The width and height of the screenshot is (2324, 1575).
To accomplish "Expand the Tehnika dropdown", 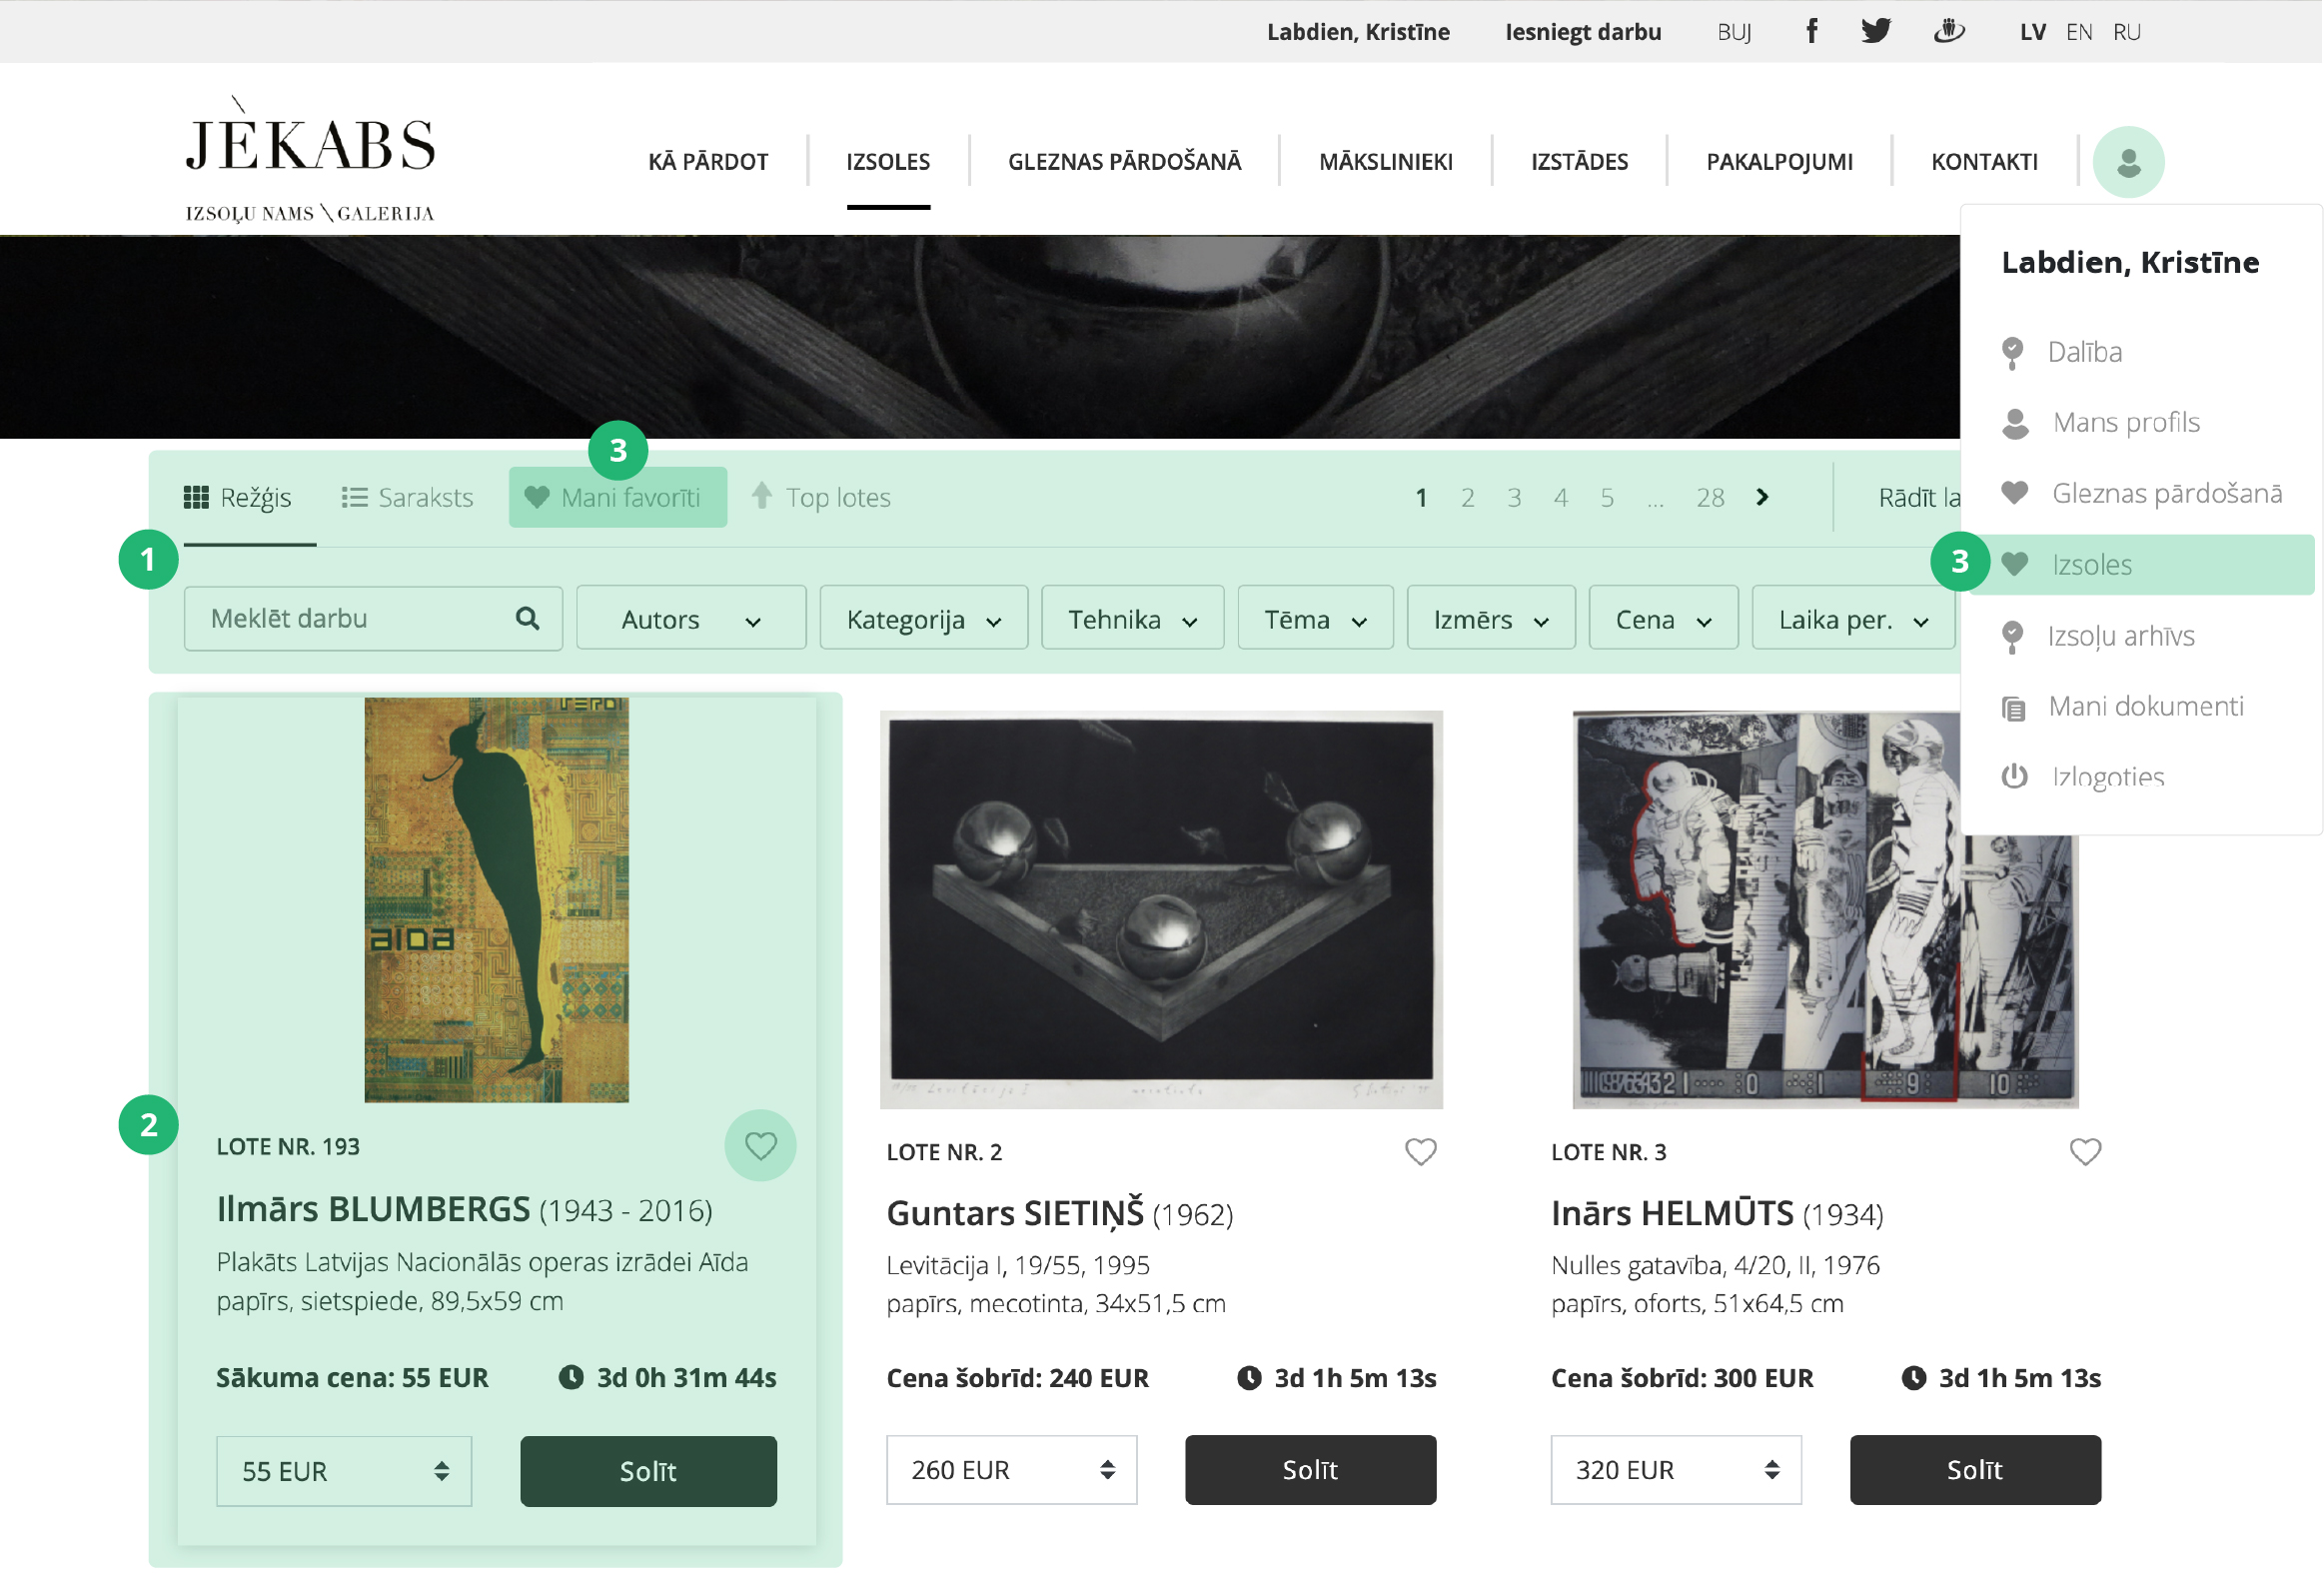I will 1132,619.
